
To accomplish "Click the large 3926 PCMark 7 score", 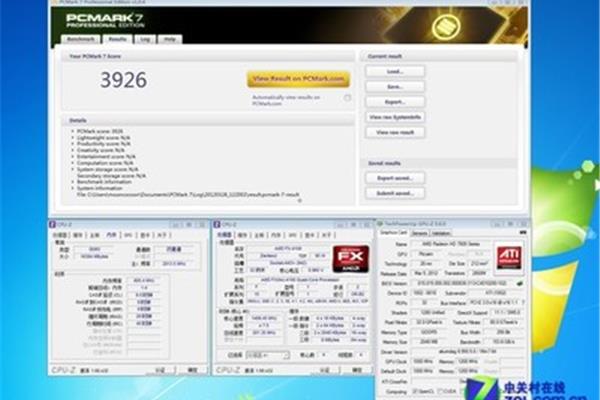I will [x=124, y=80].
